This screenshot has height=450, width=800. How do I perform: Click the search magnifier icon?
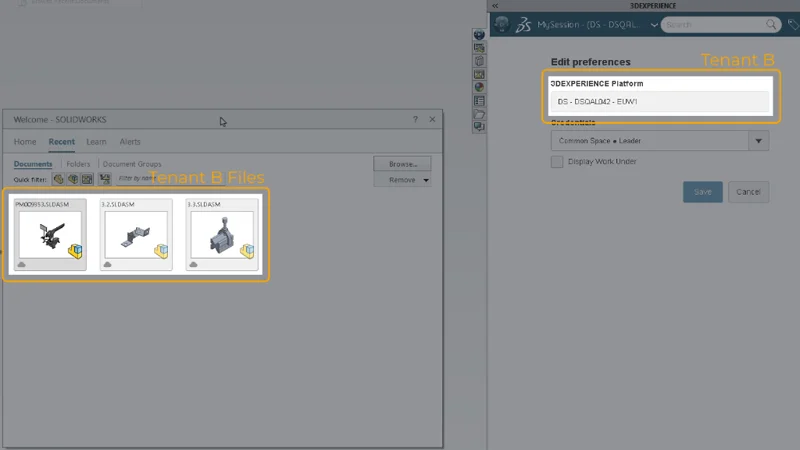(x=772, y=24)
